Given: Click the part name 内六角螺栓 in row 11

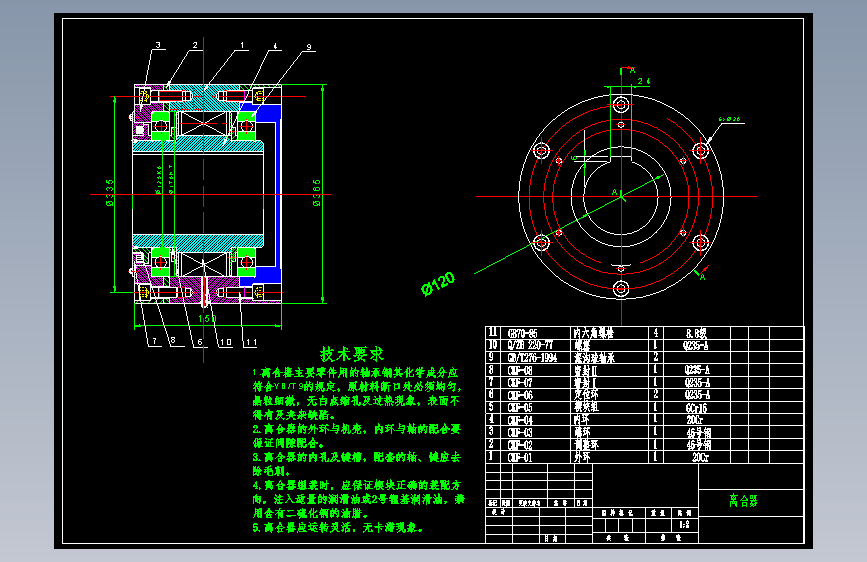Looking at the screenshot, I should 594,333.
